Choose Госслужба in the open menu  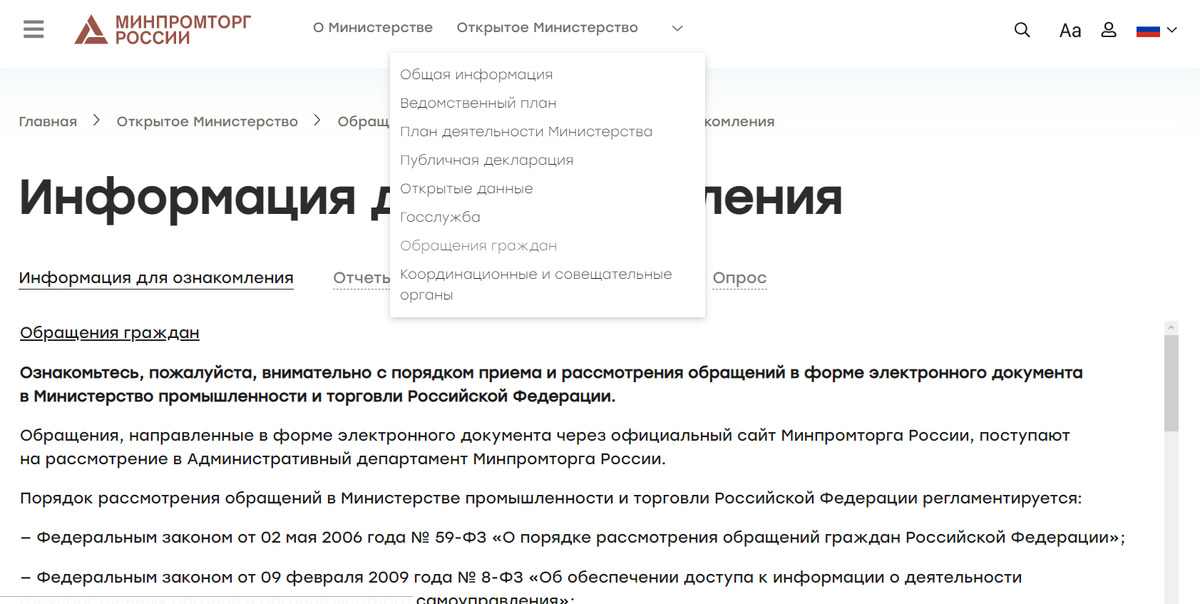click(440, 216)
